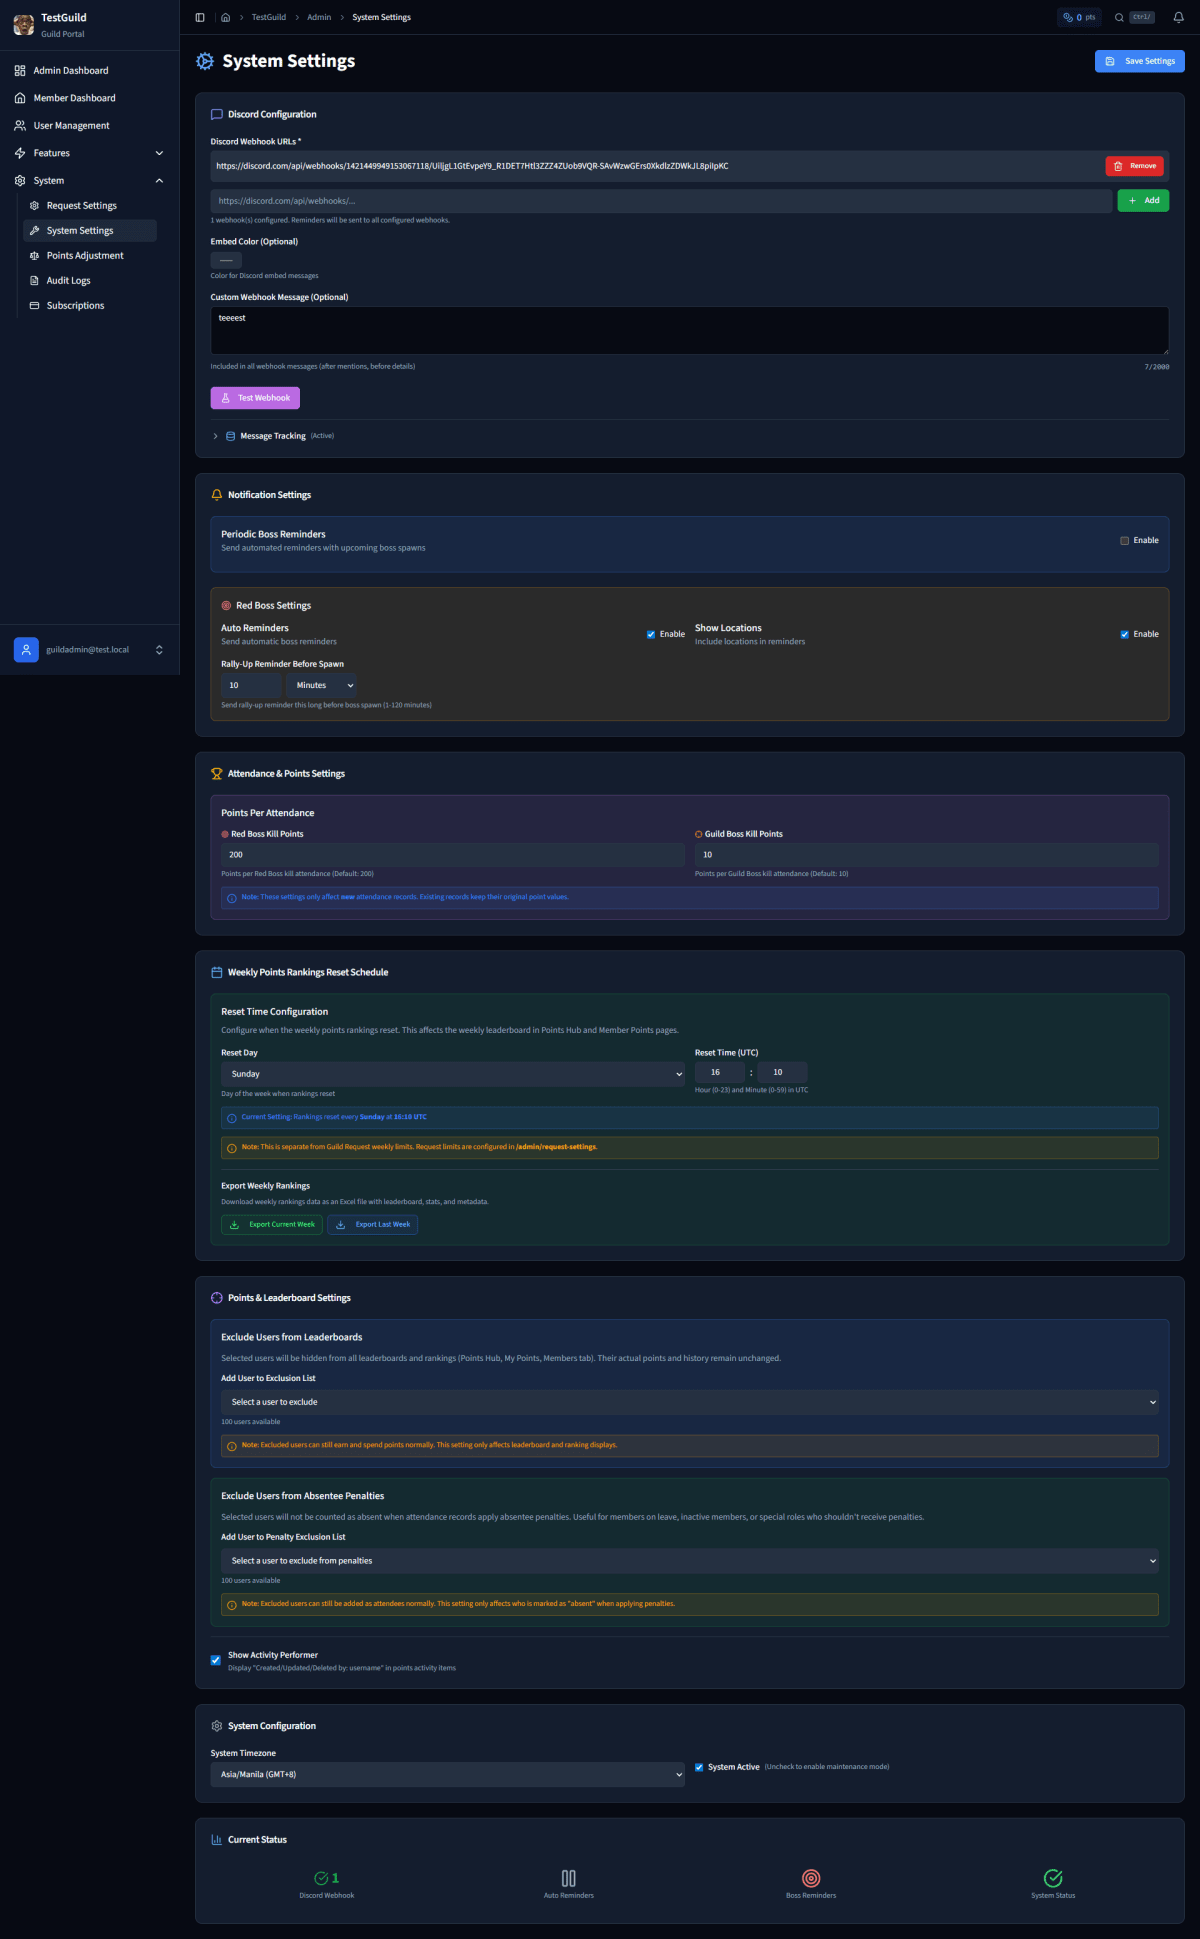Click the Attendance trophy icon
The height and width of the screenshot is (1939, 1200).
(x=217, y=774)
